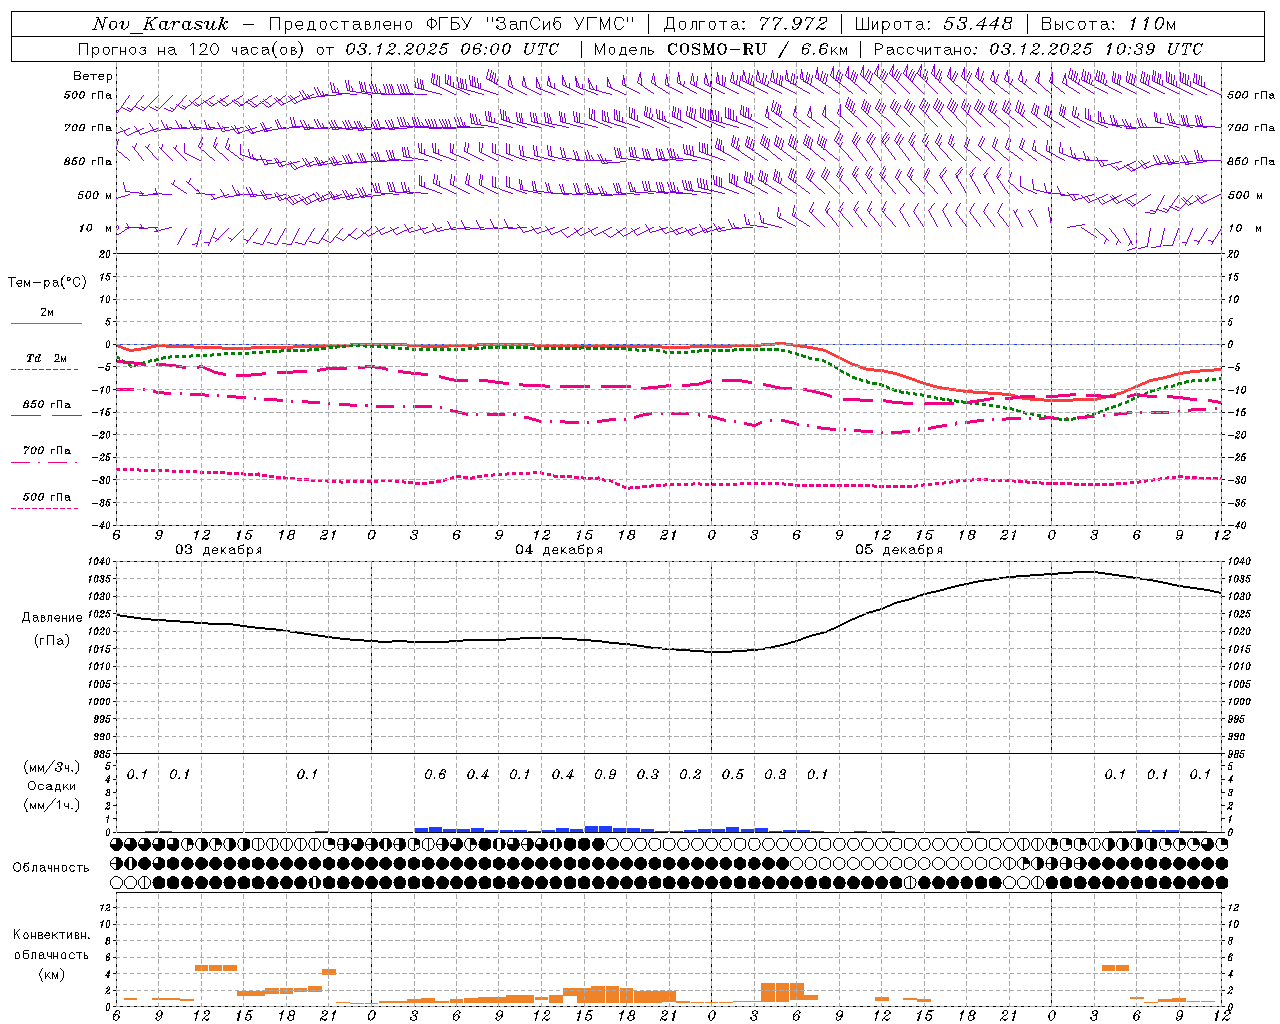Click the Осадки precipitation label

[52, 786]
